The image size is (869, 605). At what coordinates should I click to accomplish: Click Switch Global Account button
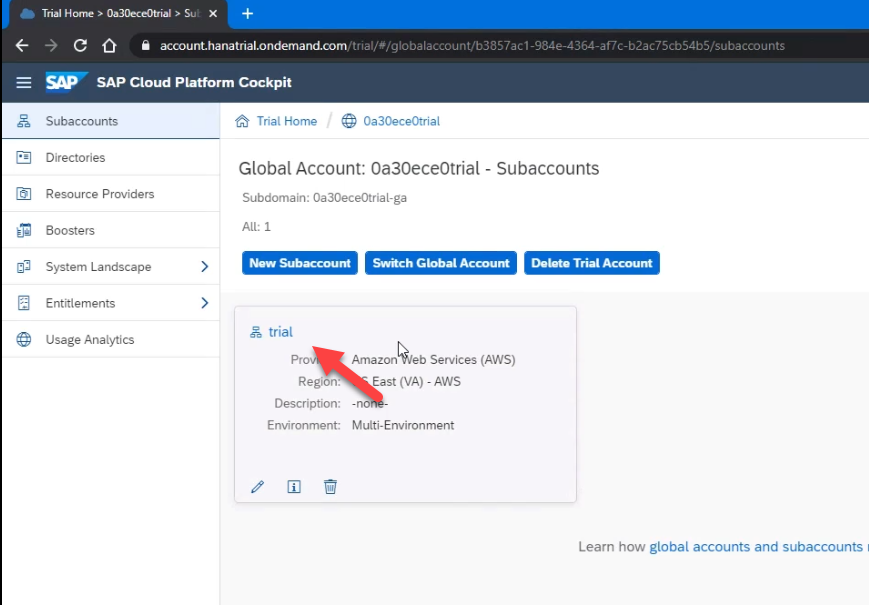coord(441,263)
